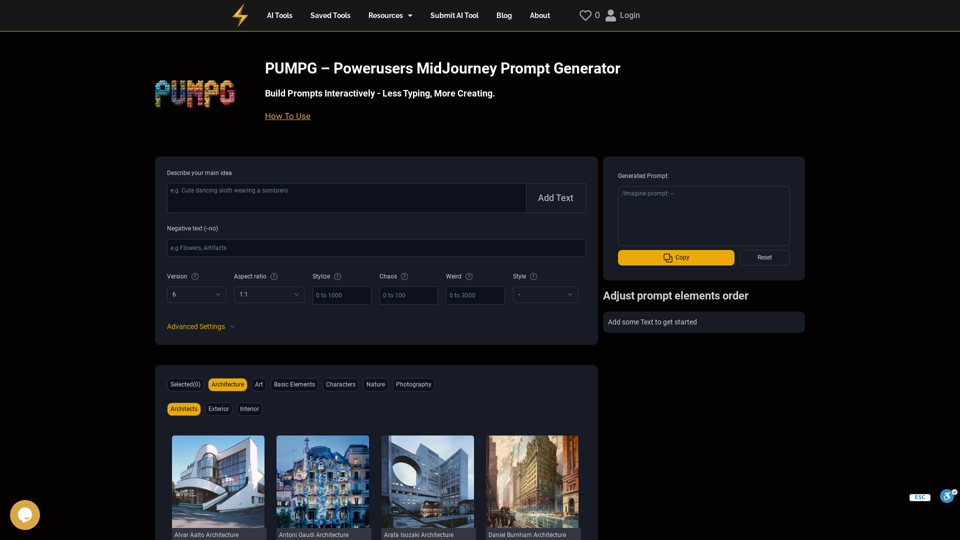Select the Arata Isozaki Architecture thumbnail
The width and height of the screenshot is (960, 540).
point(427,482)
